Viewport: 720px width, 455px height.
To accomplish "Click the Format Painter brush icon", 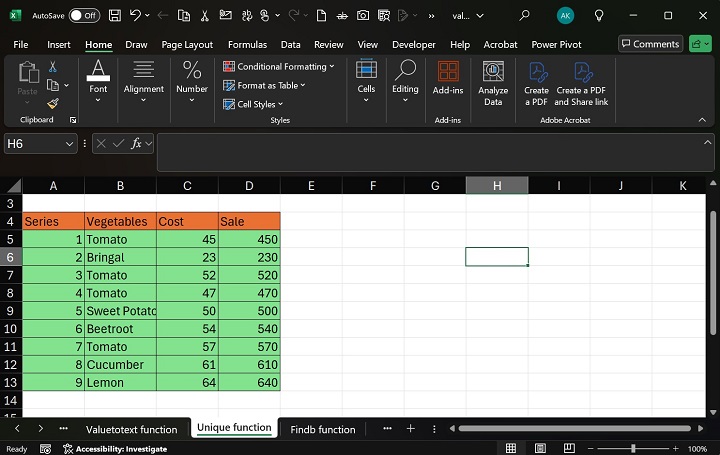I will (53, 103).
